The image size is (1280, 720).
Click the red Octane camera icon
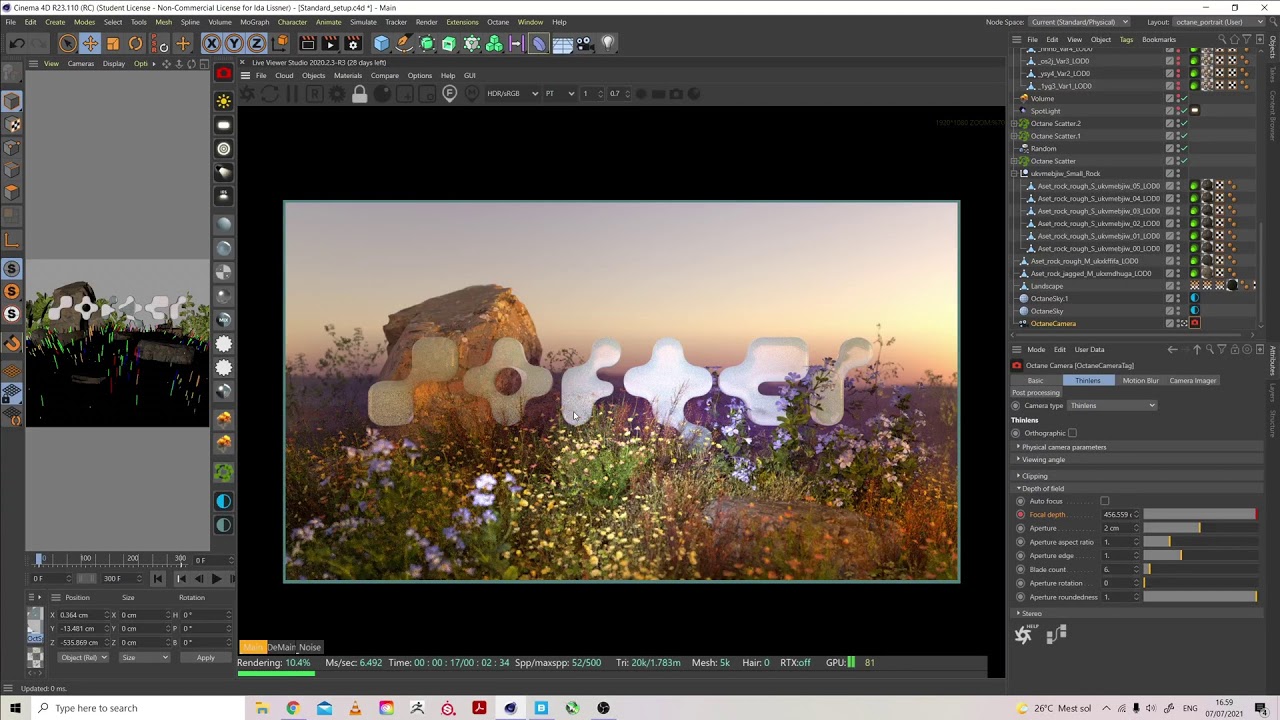point(224,74)
